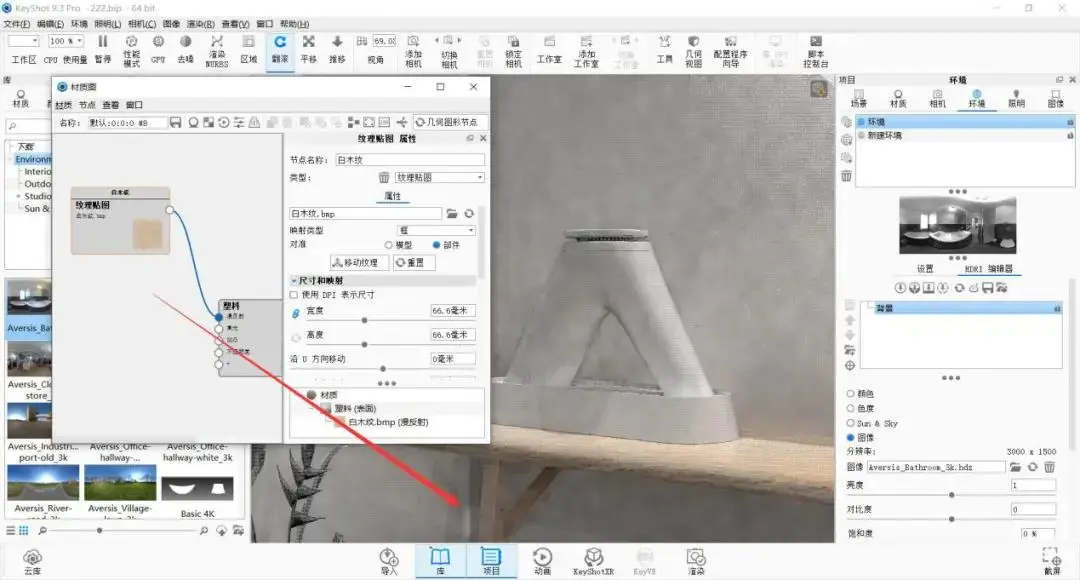Select the Tumble (翻滚) camera tool

coord(280,50)
